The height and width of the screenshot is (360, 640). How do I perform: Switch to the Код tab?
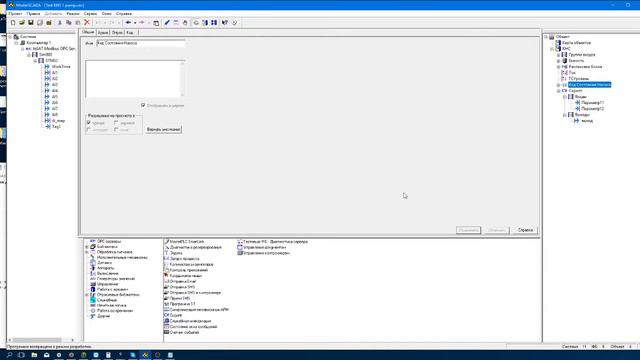pyautogui.click(x=130, y=32)
